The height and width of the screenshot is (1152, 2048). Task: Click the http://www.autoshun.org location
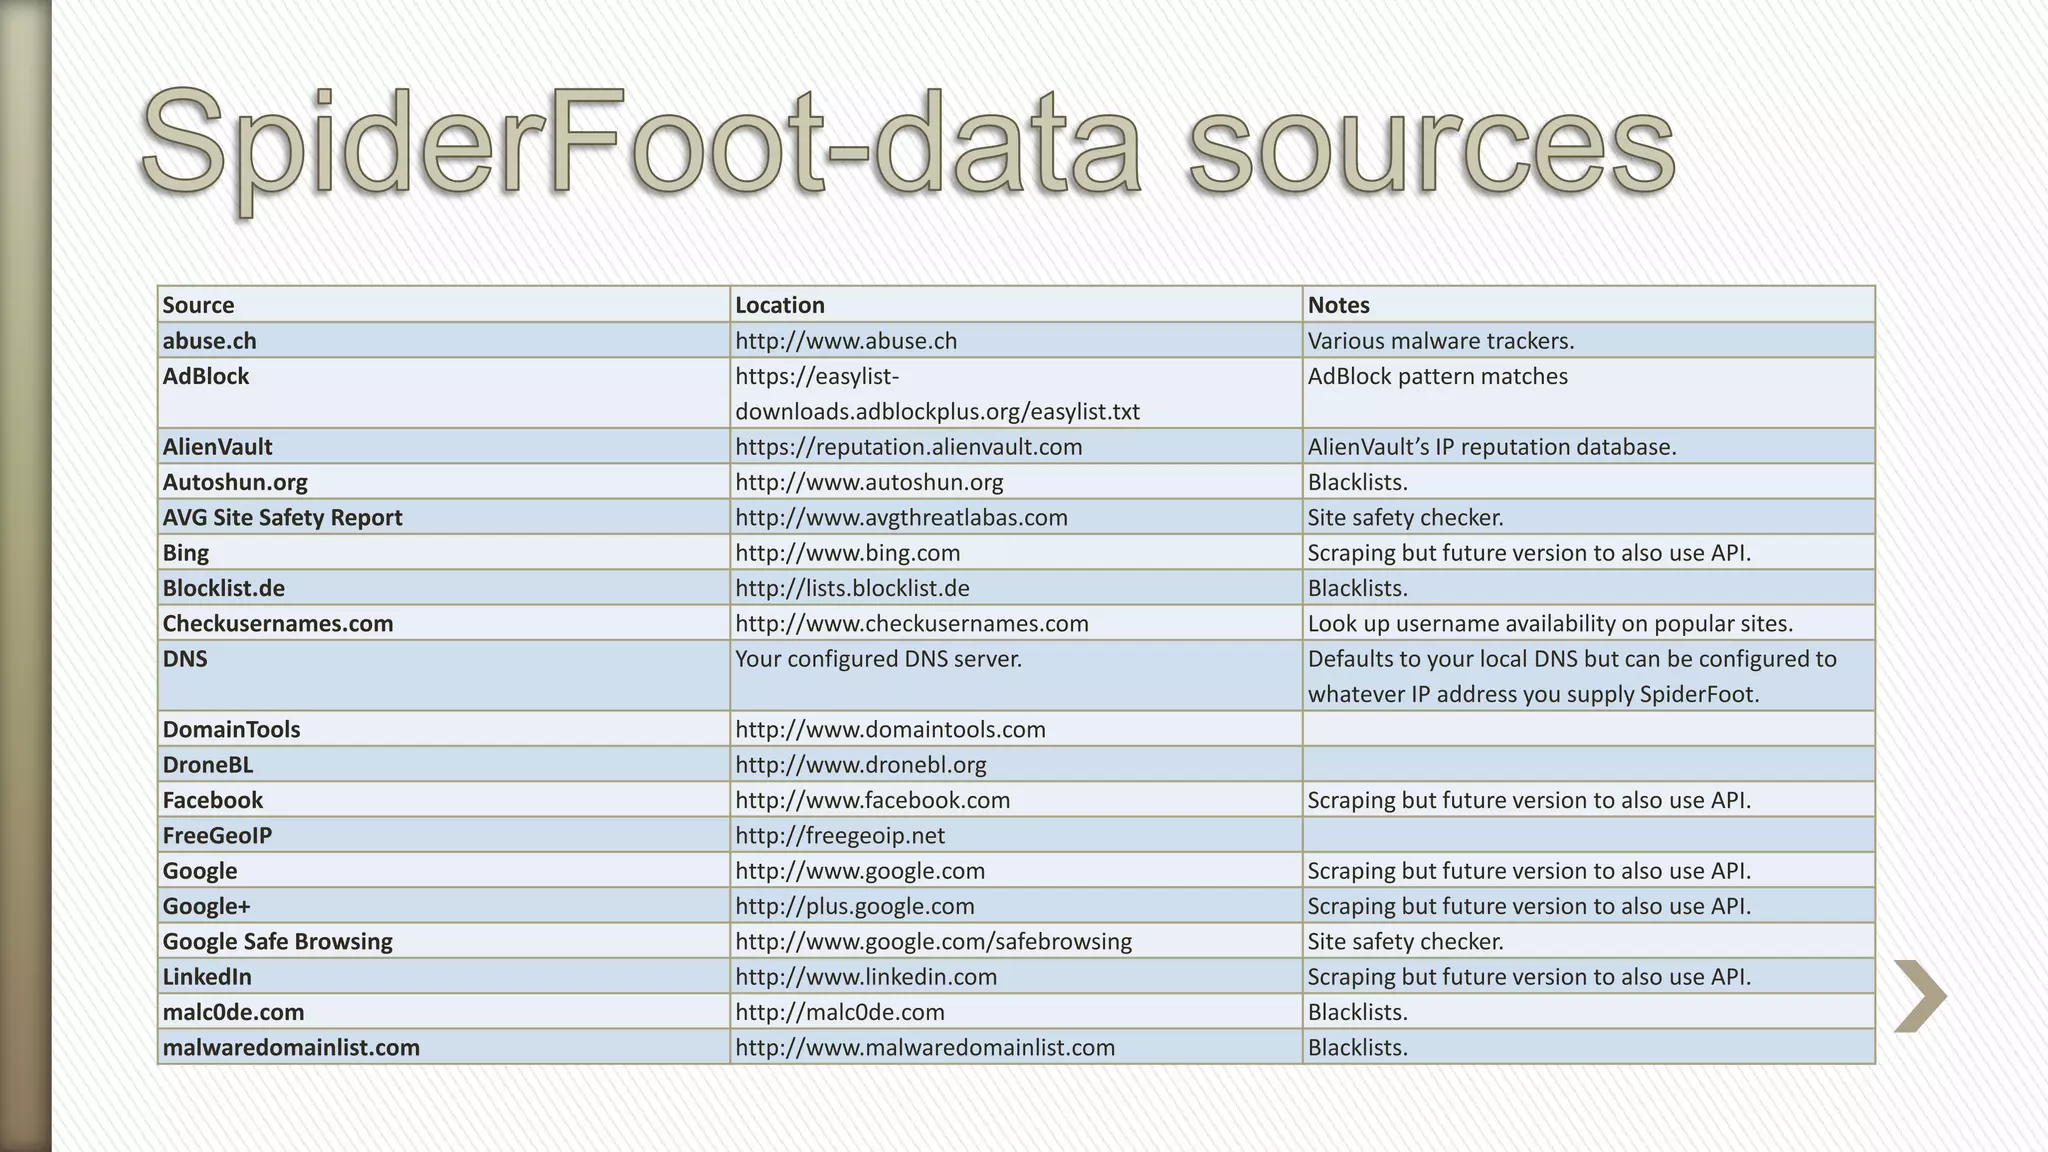(869, 482)
